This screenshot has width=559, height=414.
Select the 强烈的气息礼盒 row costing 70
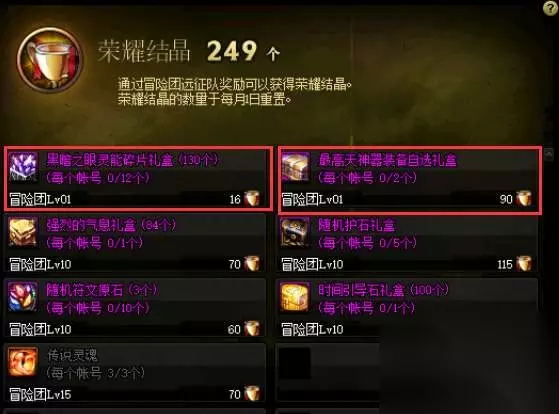[x=135, y=244]
